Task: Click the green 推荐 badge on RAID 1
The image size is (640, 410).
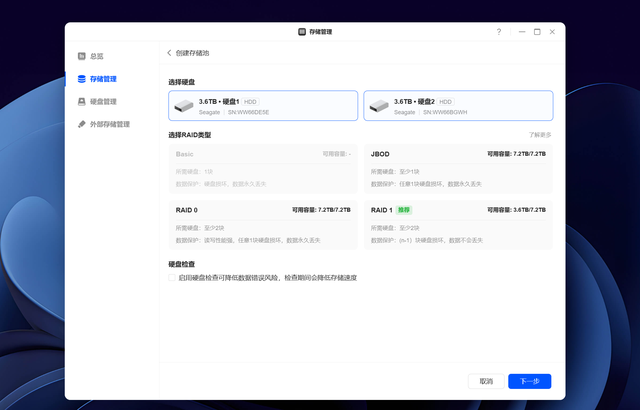Action: 404,210
